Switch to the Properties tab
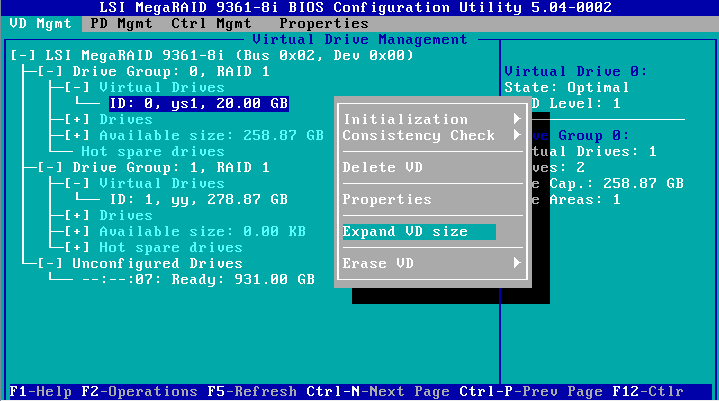The height and width of the screenshot is (401, 719). click(x=324, y=23)
